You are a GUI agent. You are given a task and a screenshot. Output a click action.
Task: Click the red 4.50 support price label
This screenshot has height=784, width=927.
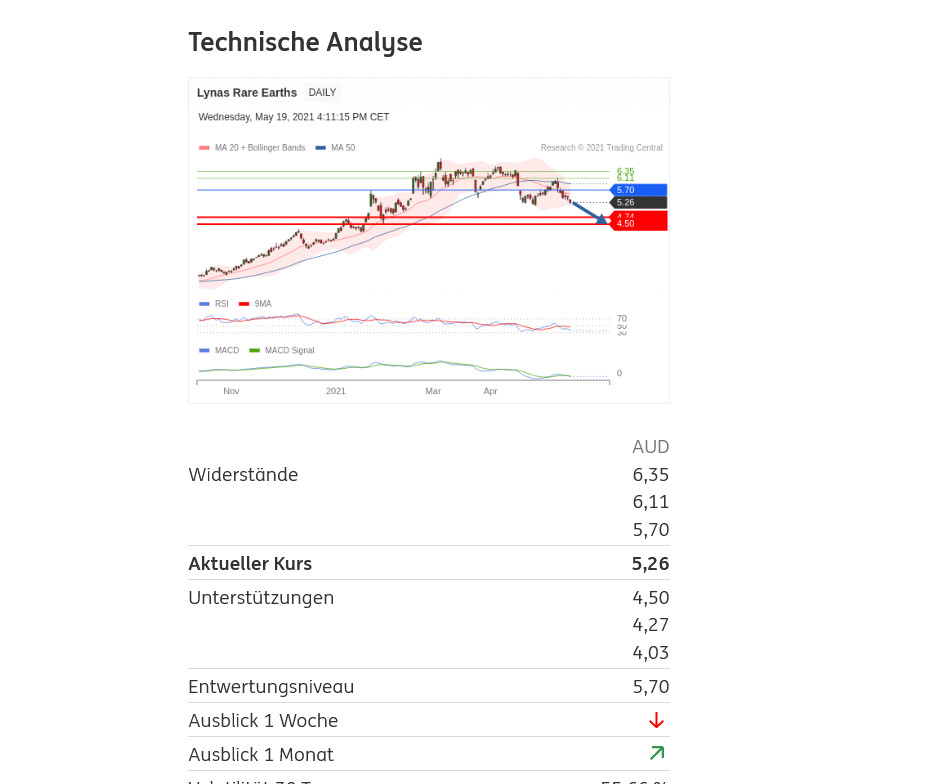point(638,224)
